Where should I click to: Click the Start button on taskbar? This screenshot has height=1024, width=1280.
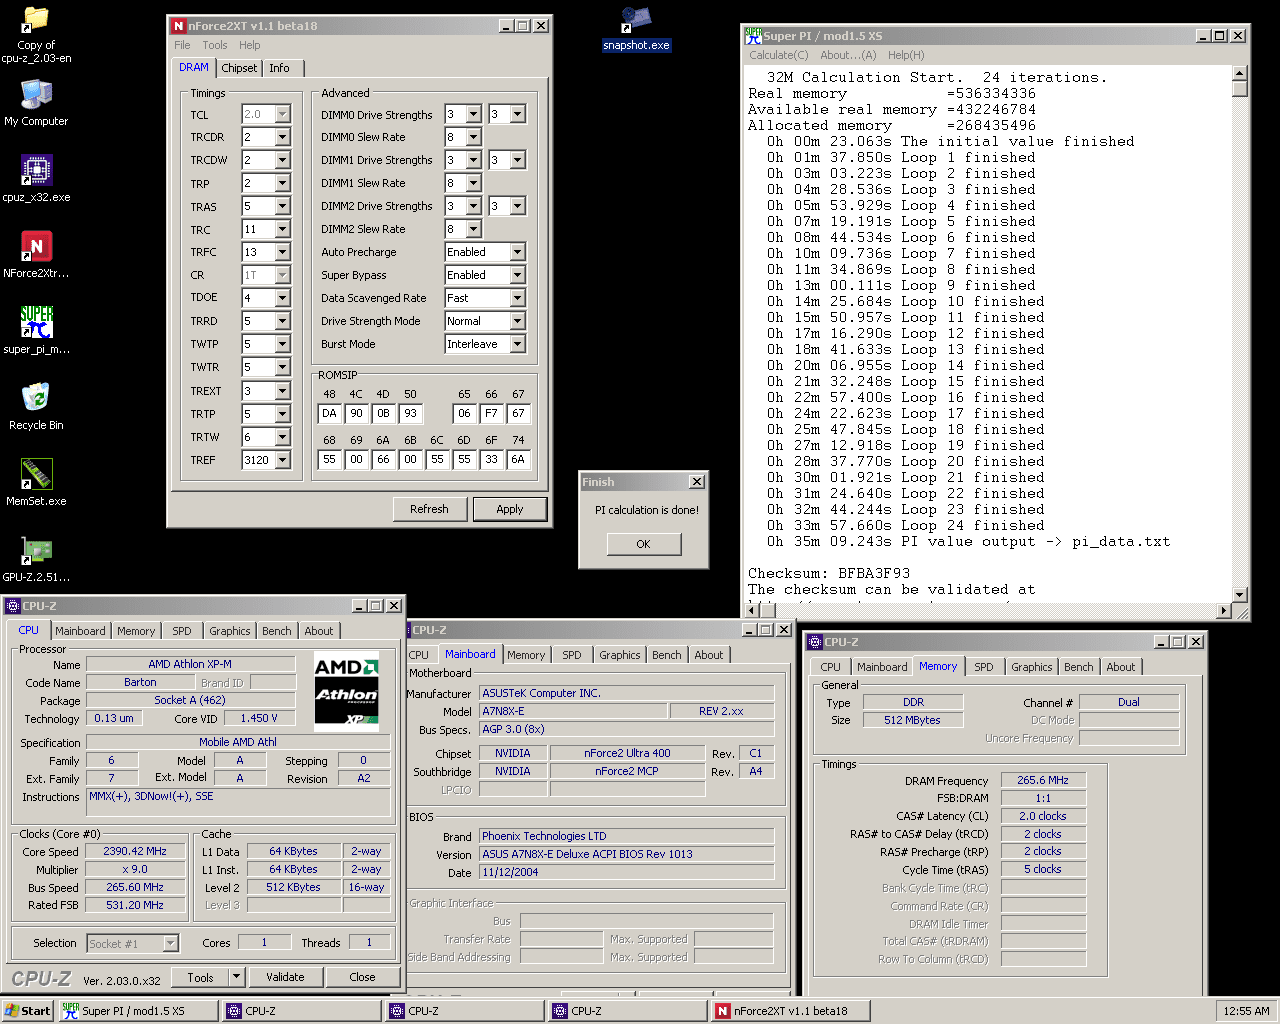pos(28,1011)
